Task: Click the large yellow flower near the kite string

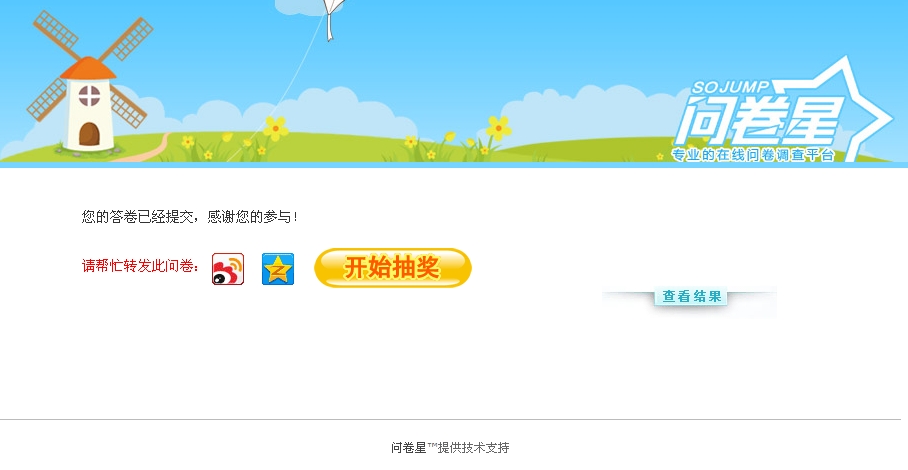Action: point(276,128)
